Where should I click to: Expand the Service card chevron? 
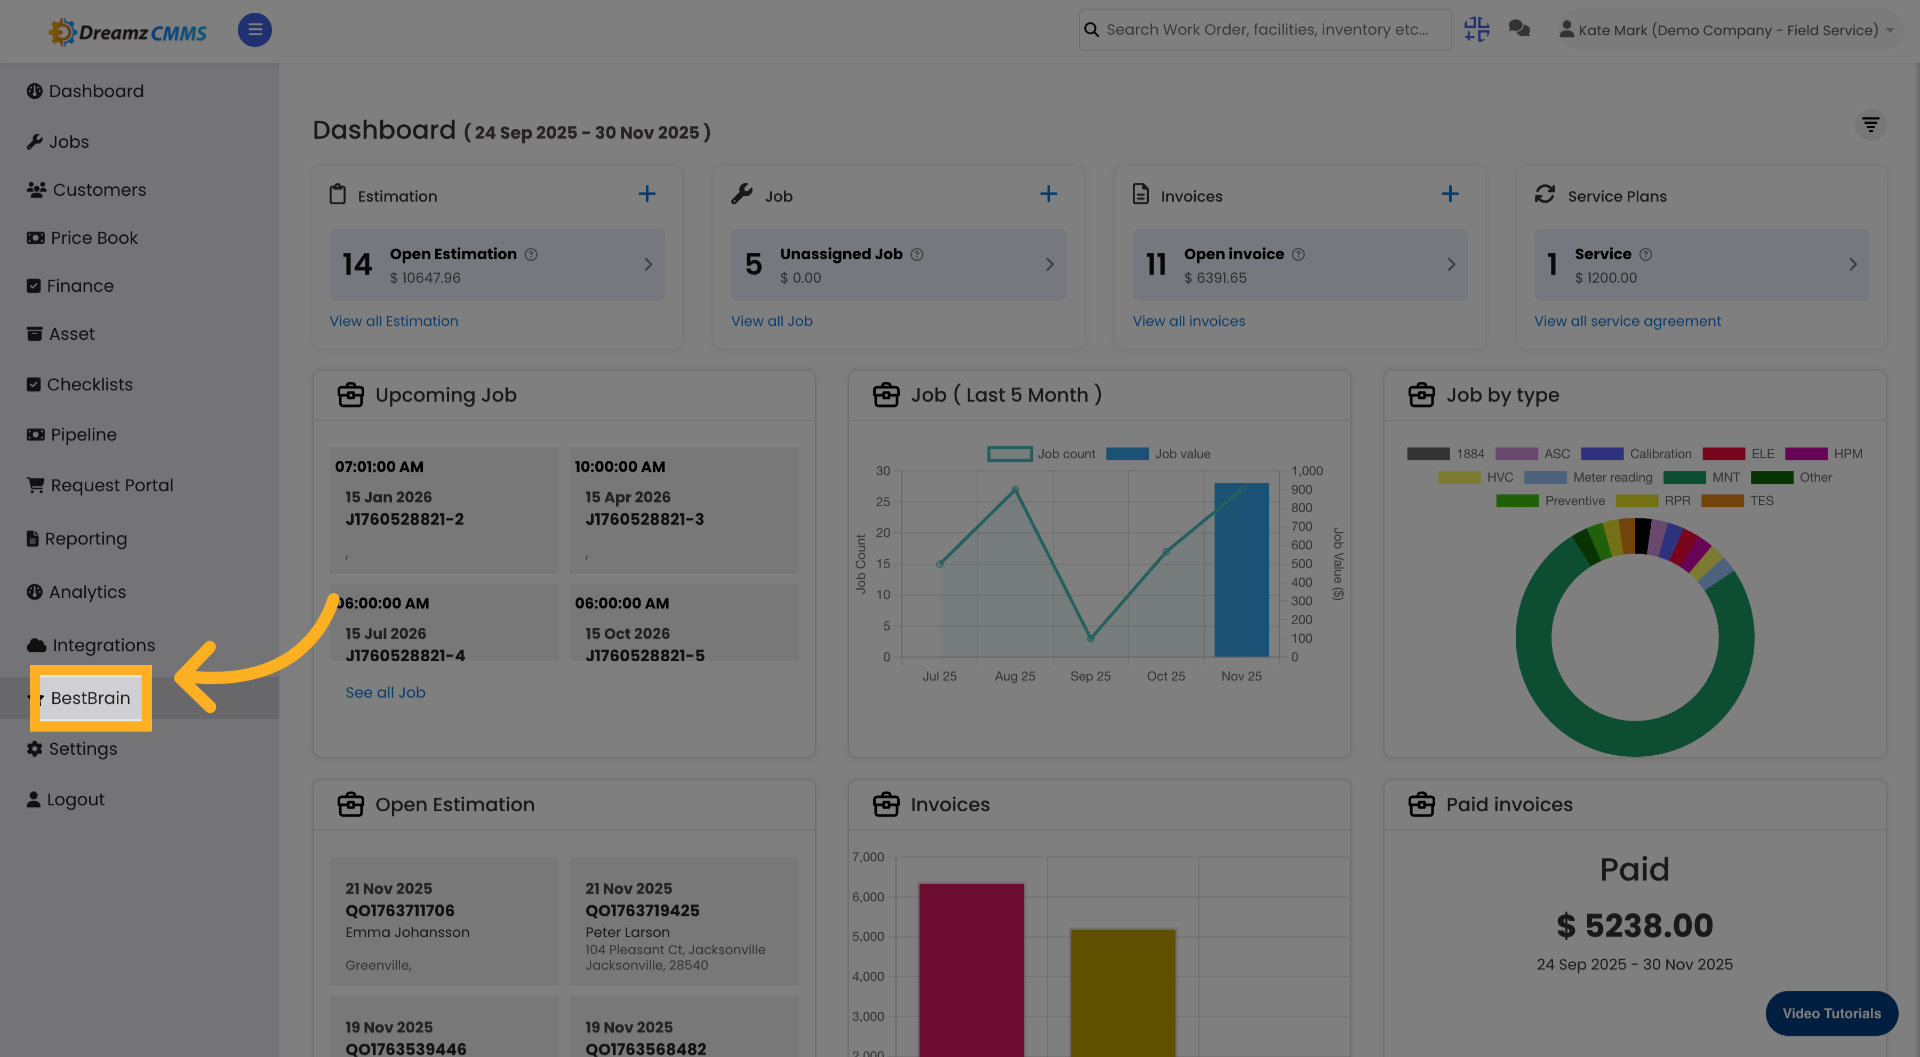point(1853,264)
